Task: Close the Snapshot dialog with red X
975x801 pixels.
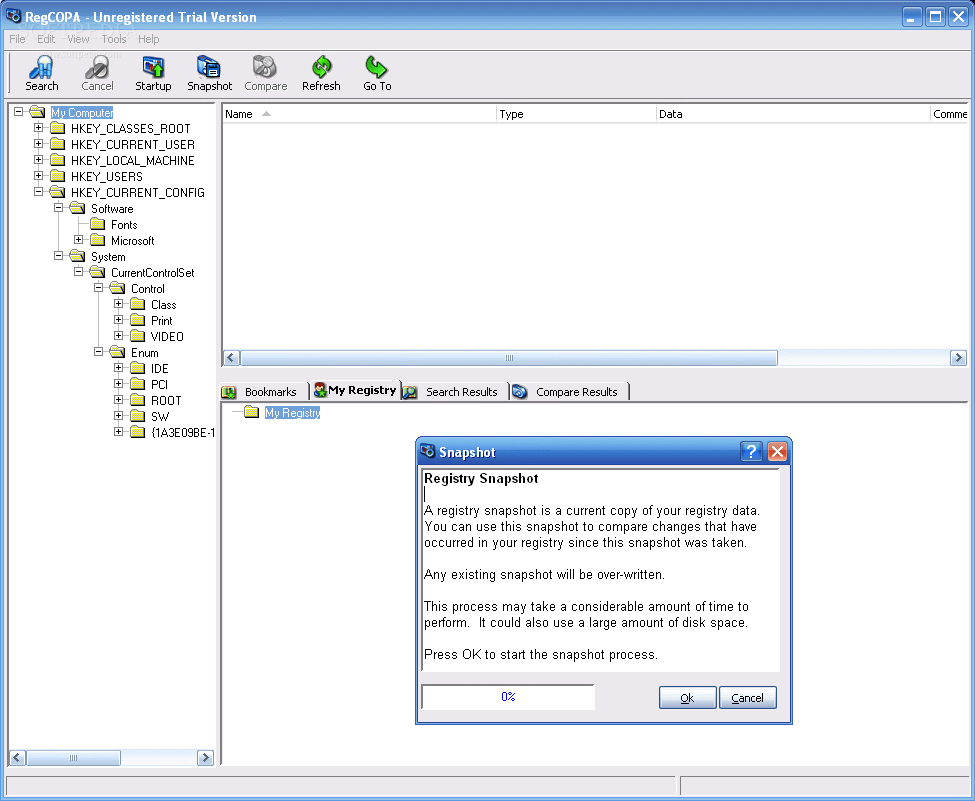Action: pyautogui.click(x=777, y=451)
